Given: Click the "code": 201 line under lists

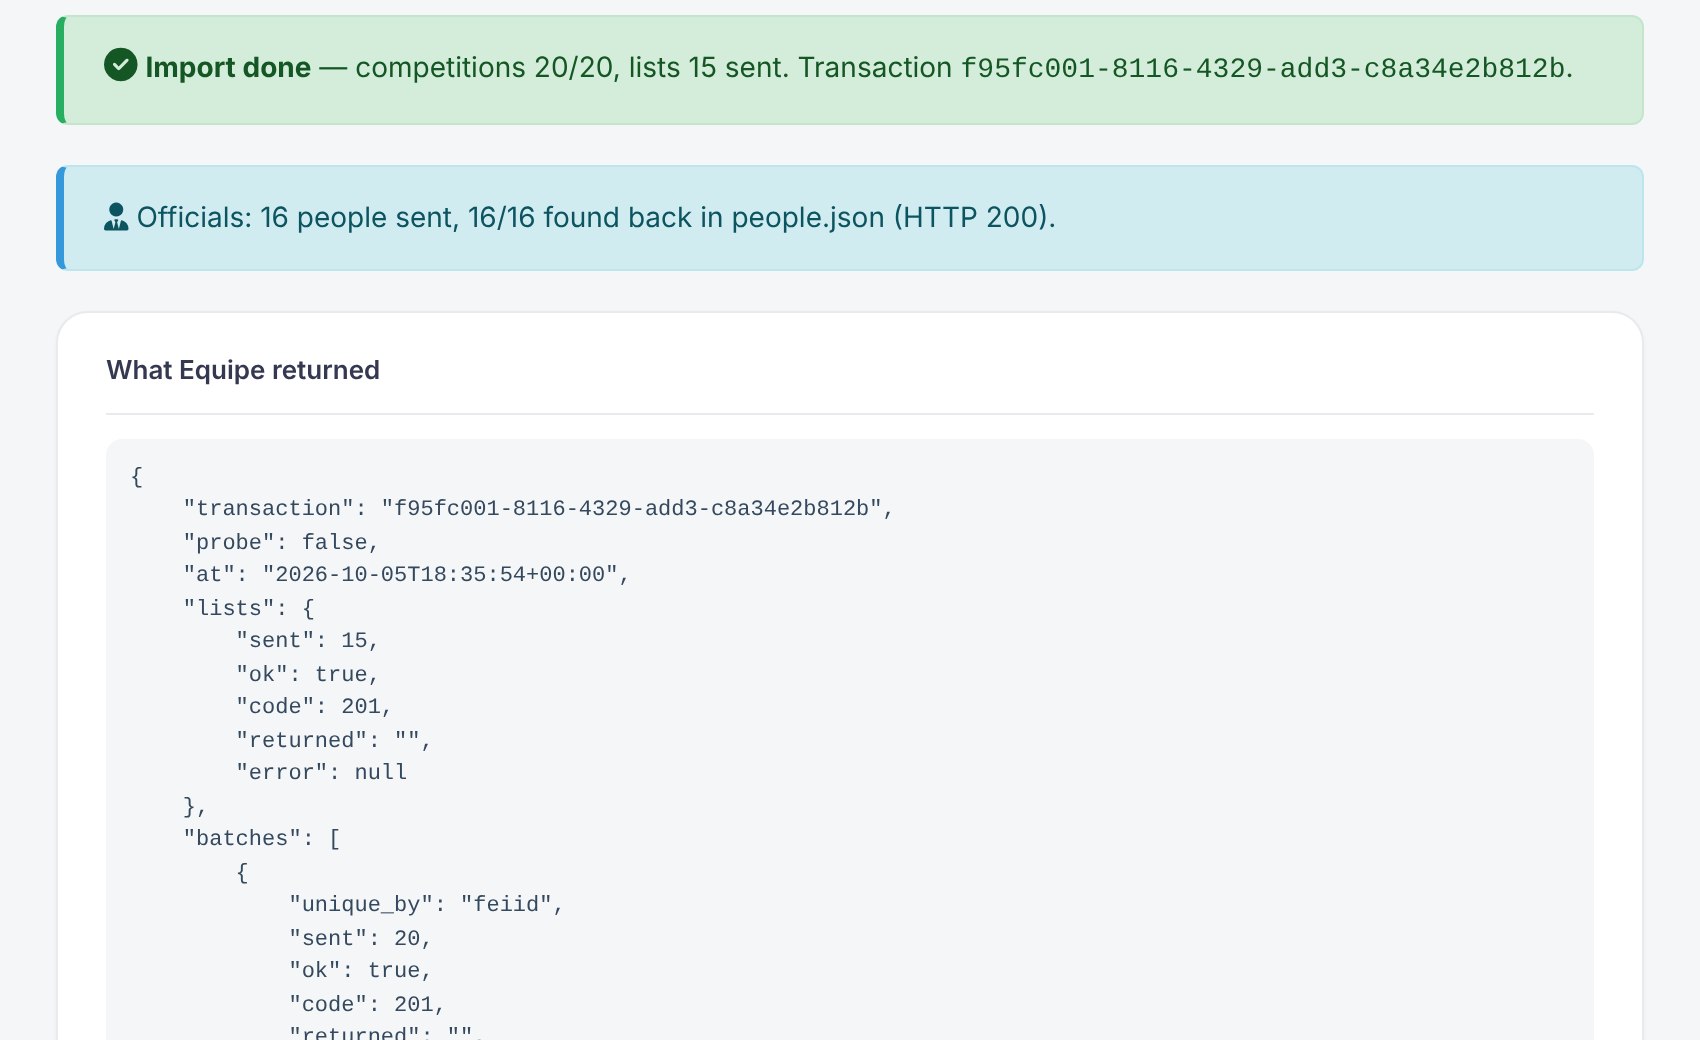Looking at the screenshot, I should point(314,707).
